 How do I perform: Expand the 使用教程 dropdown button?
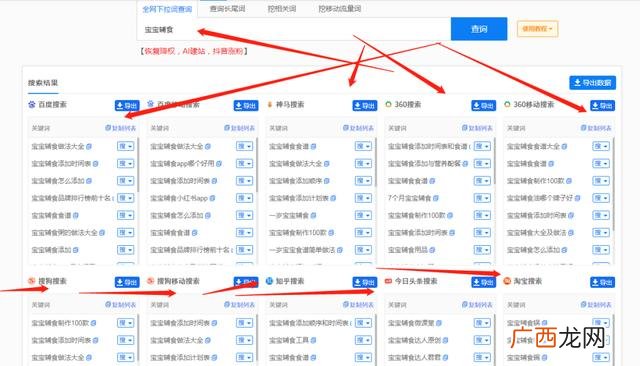[537, 29]
